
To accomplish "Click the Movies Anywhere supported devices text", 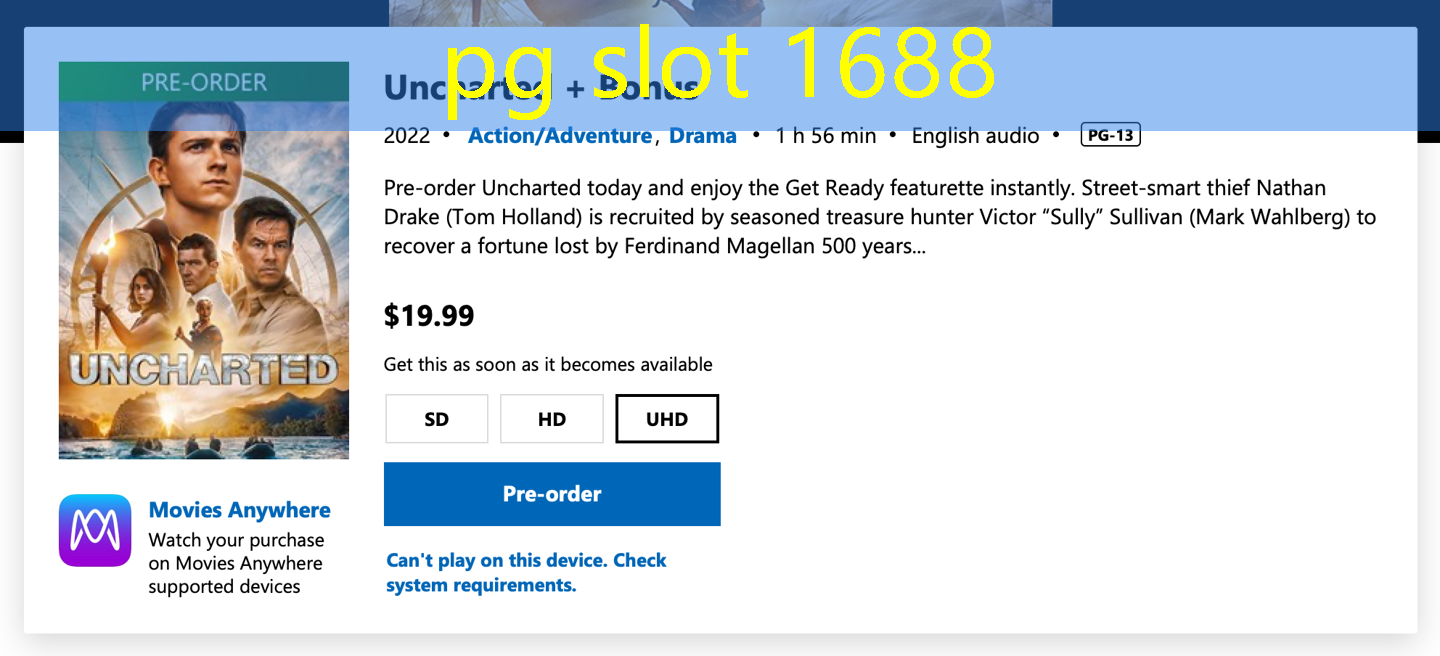I will 236,563.
